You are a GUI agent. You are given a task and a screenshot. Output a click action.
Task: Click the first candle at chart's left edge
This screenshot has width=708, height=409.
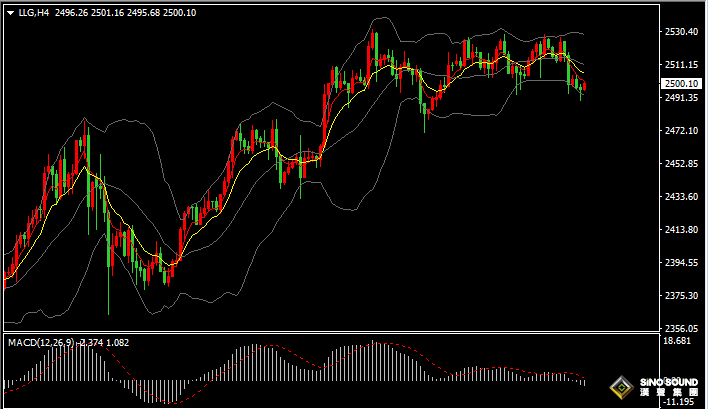pyautogui.click(x=6, y=277)
